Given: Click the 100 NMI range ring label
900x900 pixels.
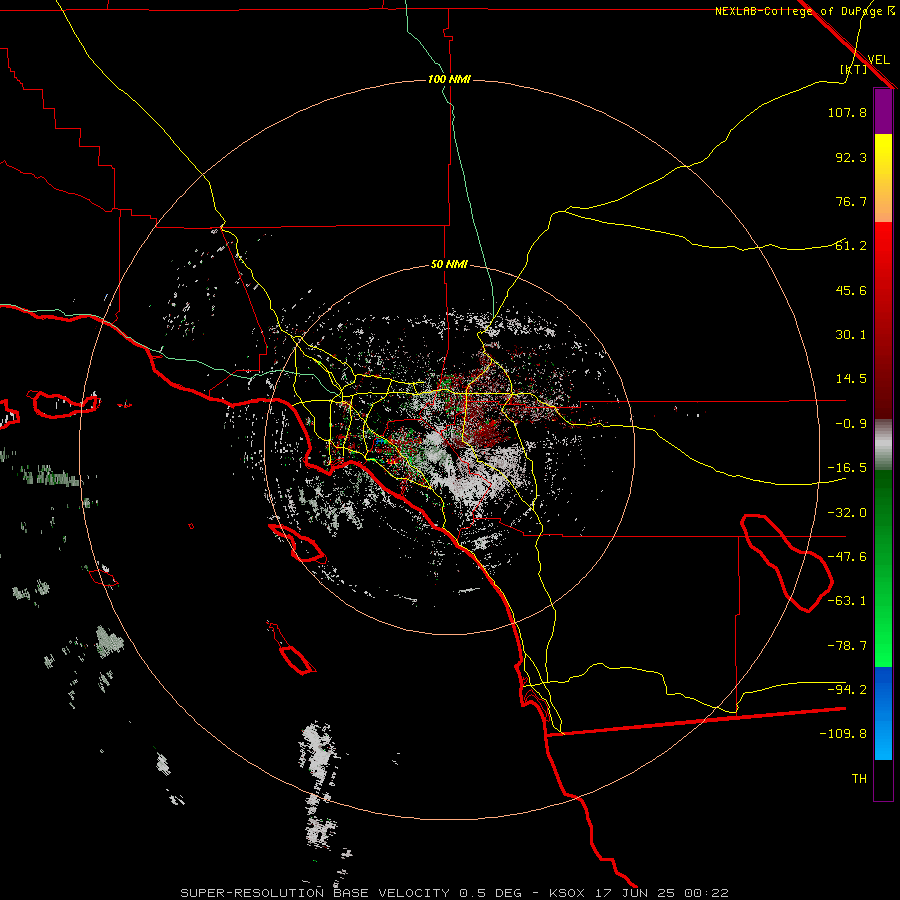Looking at the screenshot, I should 449,79.
